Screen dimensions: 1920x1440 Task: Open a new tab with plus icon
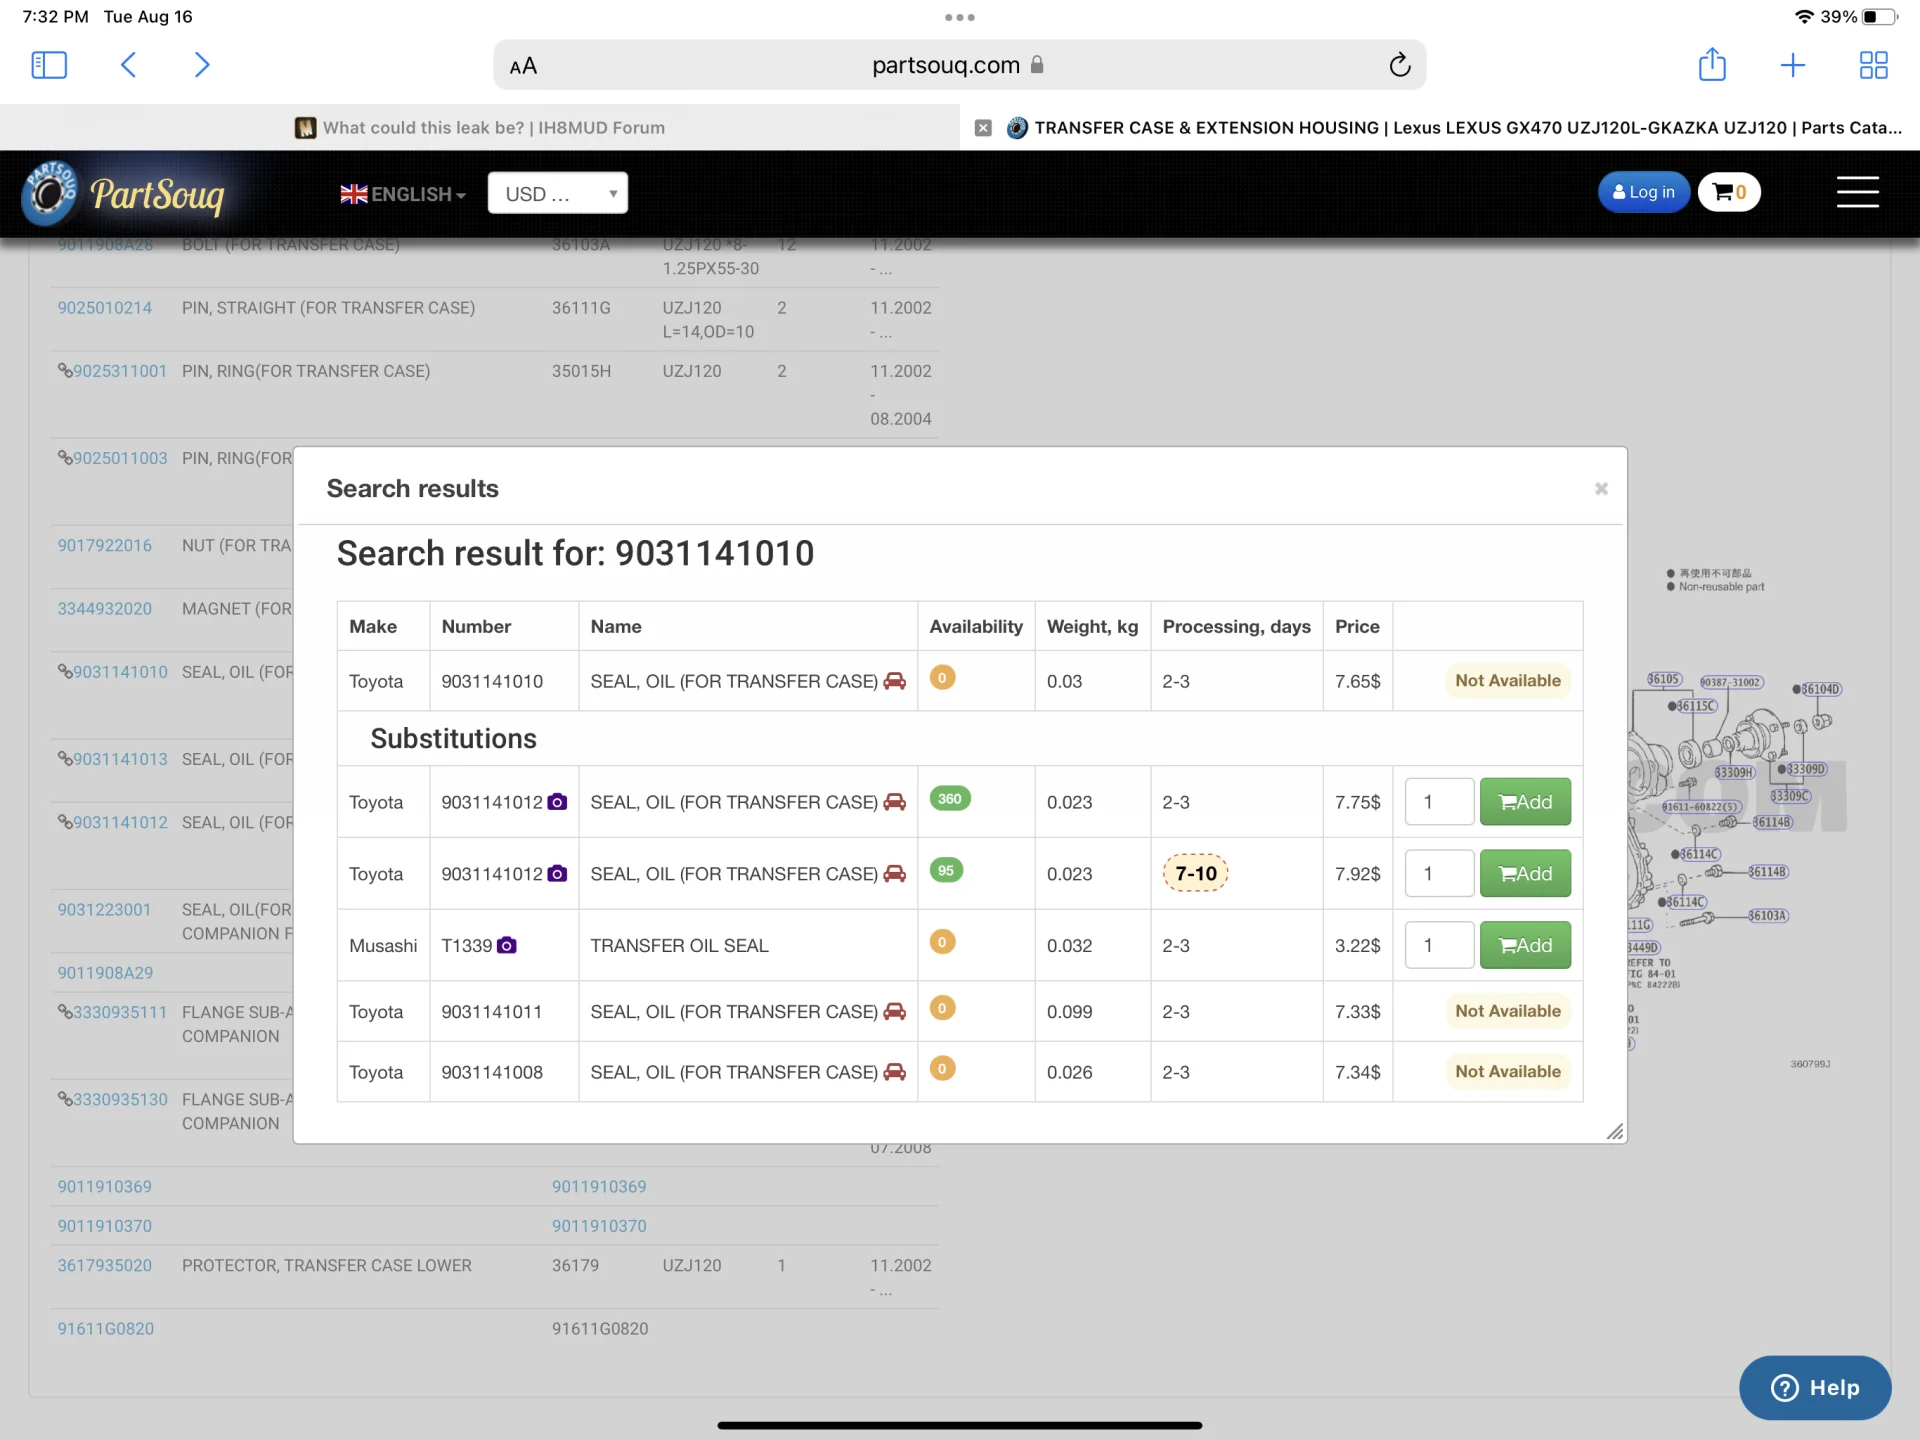click(1793, 65)
